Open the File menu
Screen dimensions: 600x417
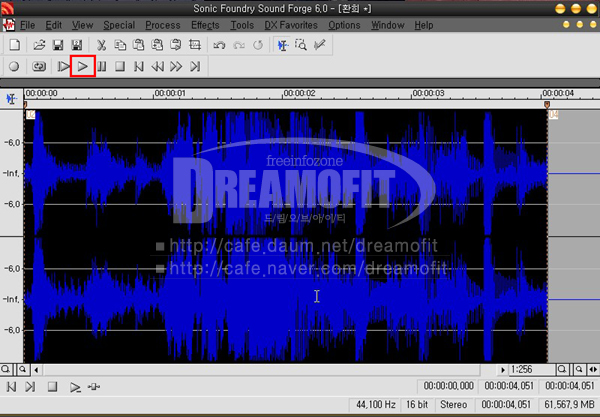tap(28, 25)
